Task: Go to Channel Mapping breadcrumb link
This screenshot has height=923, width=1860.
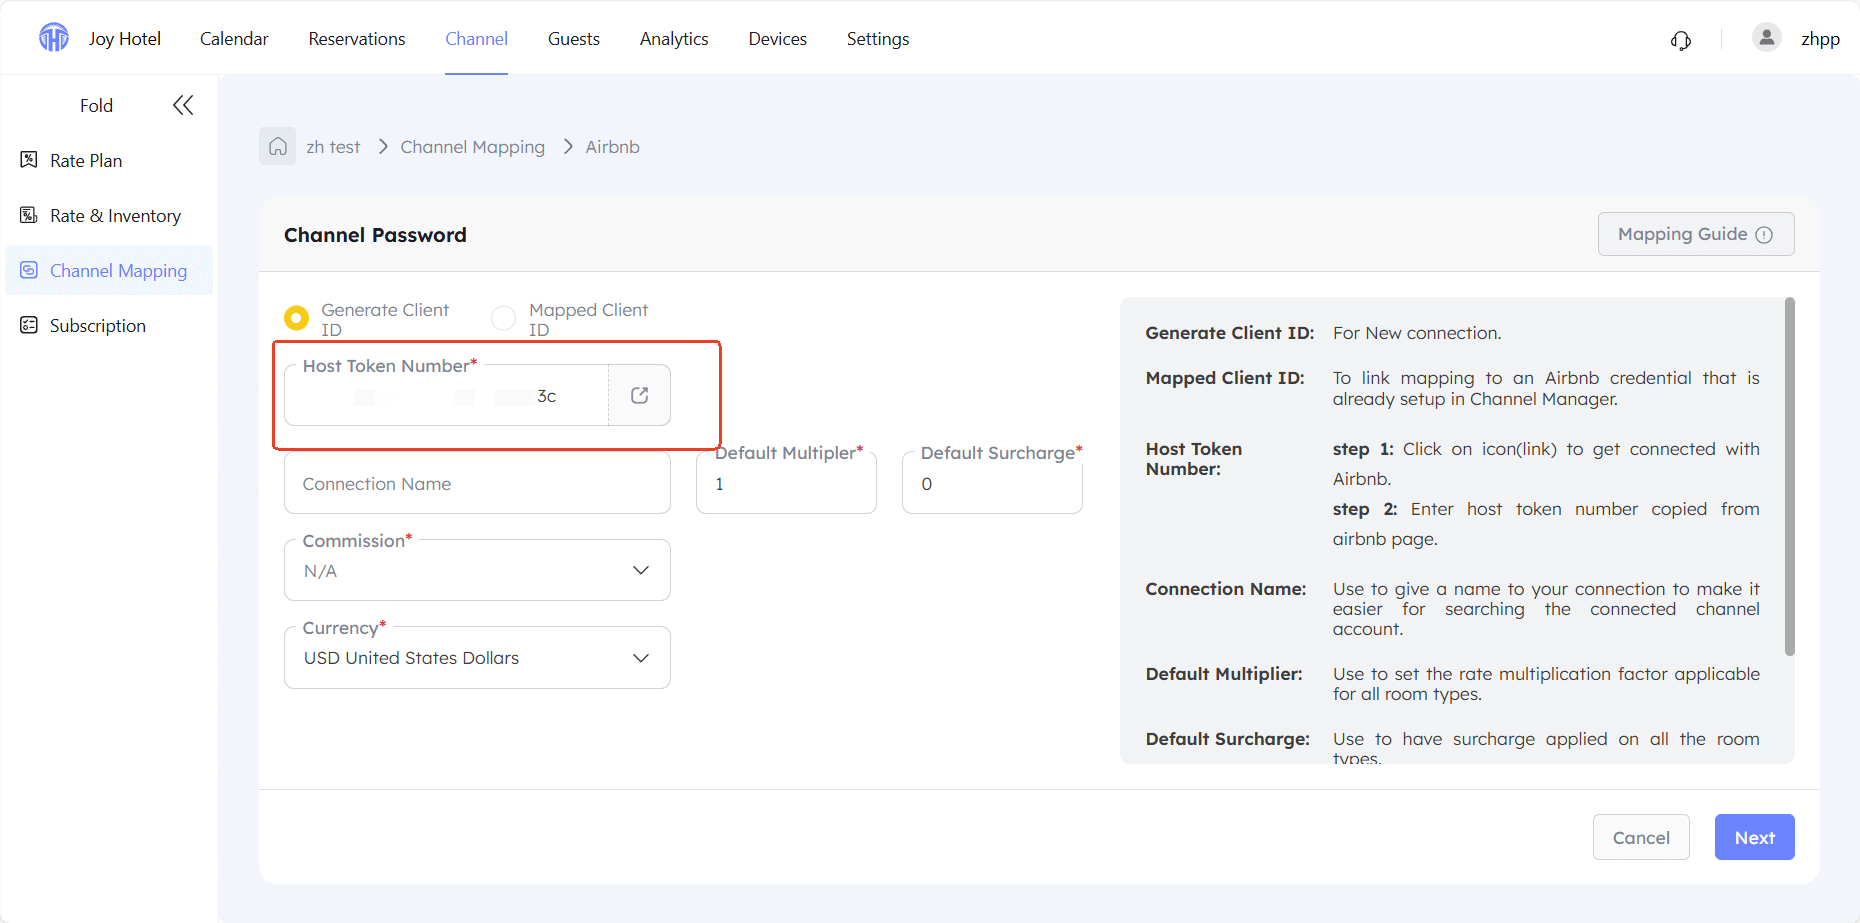Action: (x=472, y=147)
